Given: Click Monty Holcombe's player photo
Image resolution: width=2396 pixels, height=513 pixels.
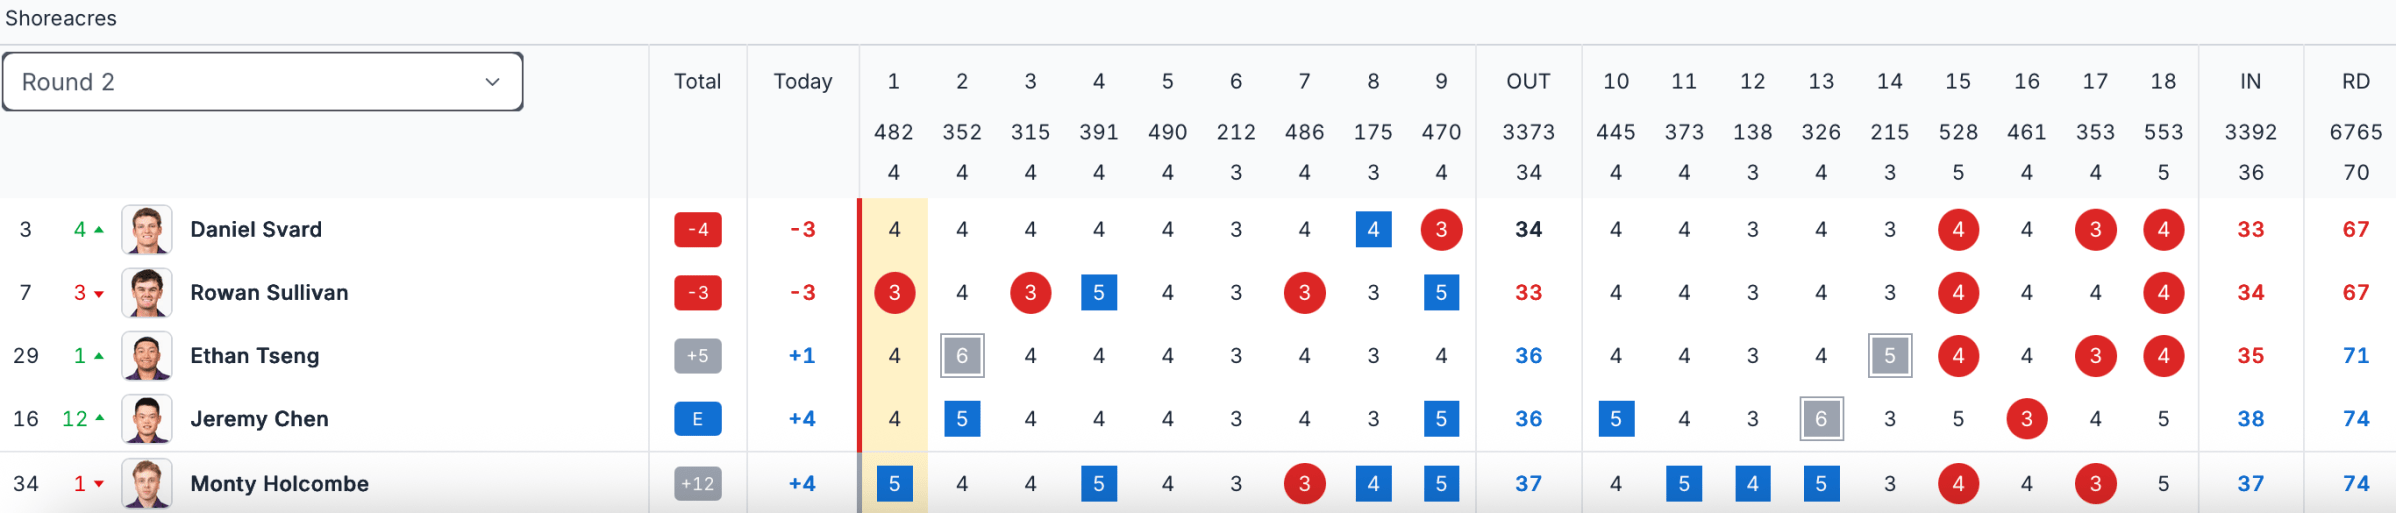Looking at the screenshot, I should pos(147,484).
